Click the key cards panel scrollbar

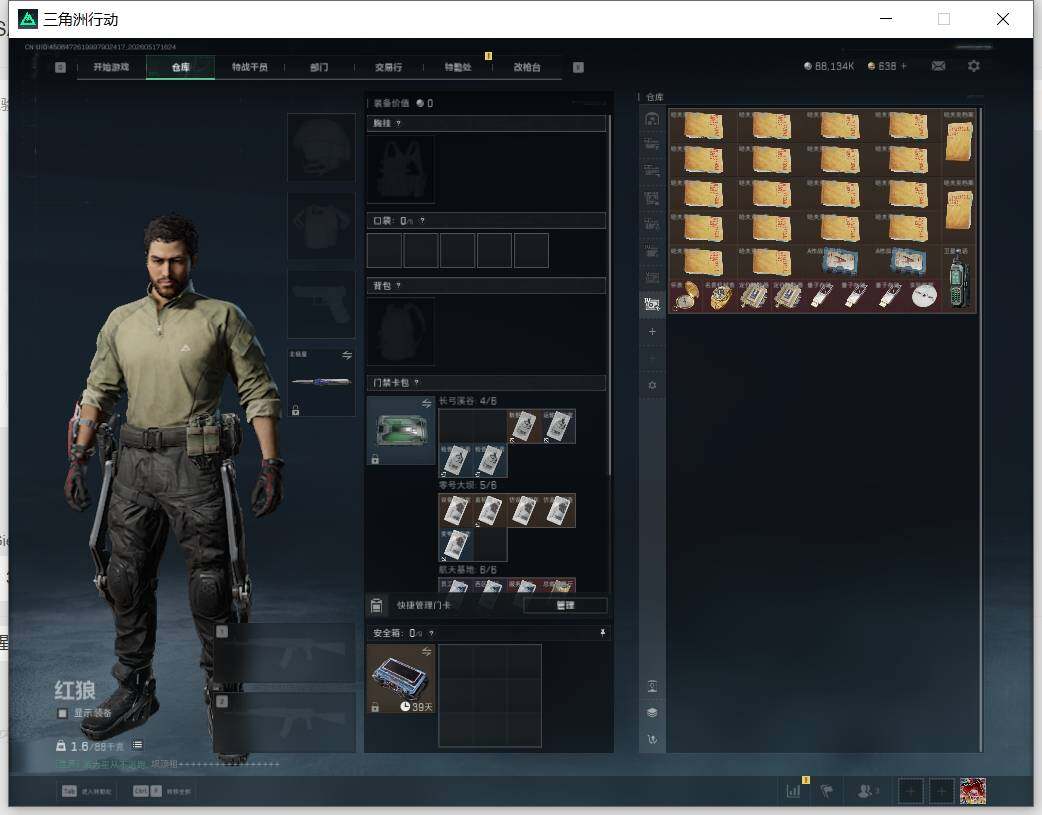click(609, 296)
